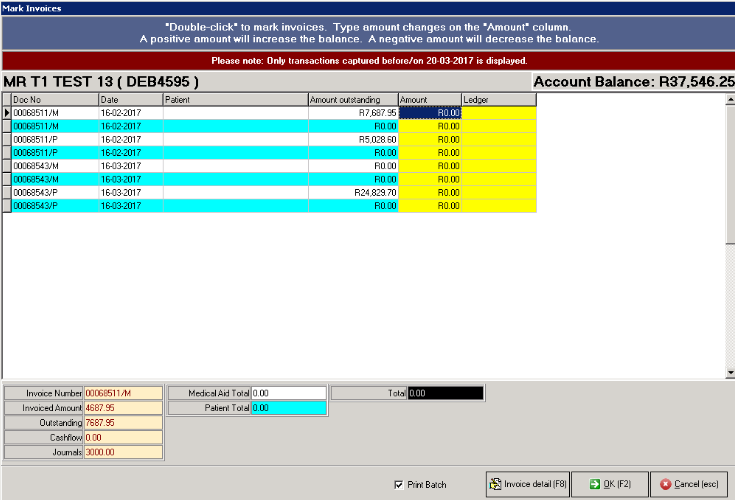The height and width of the screenshot is (500, 735).
Task: Click the Medical Aid Total field
Action: point(288,394)
